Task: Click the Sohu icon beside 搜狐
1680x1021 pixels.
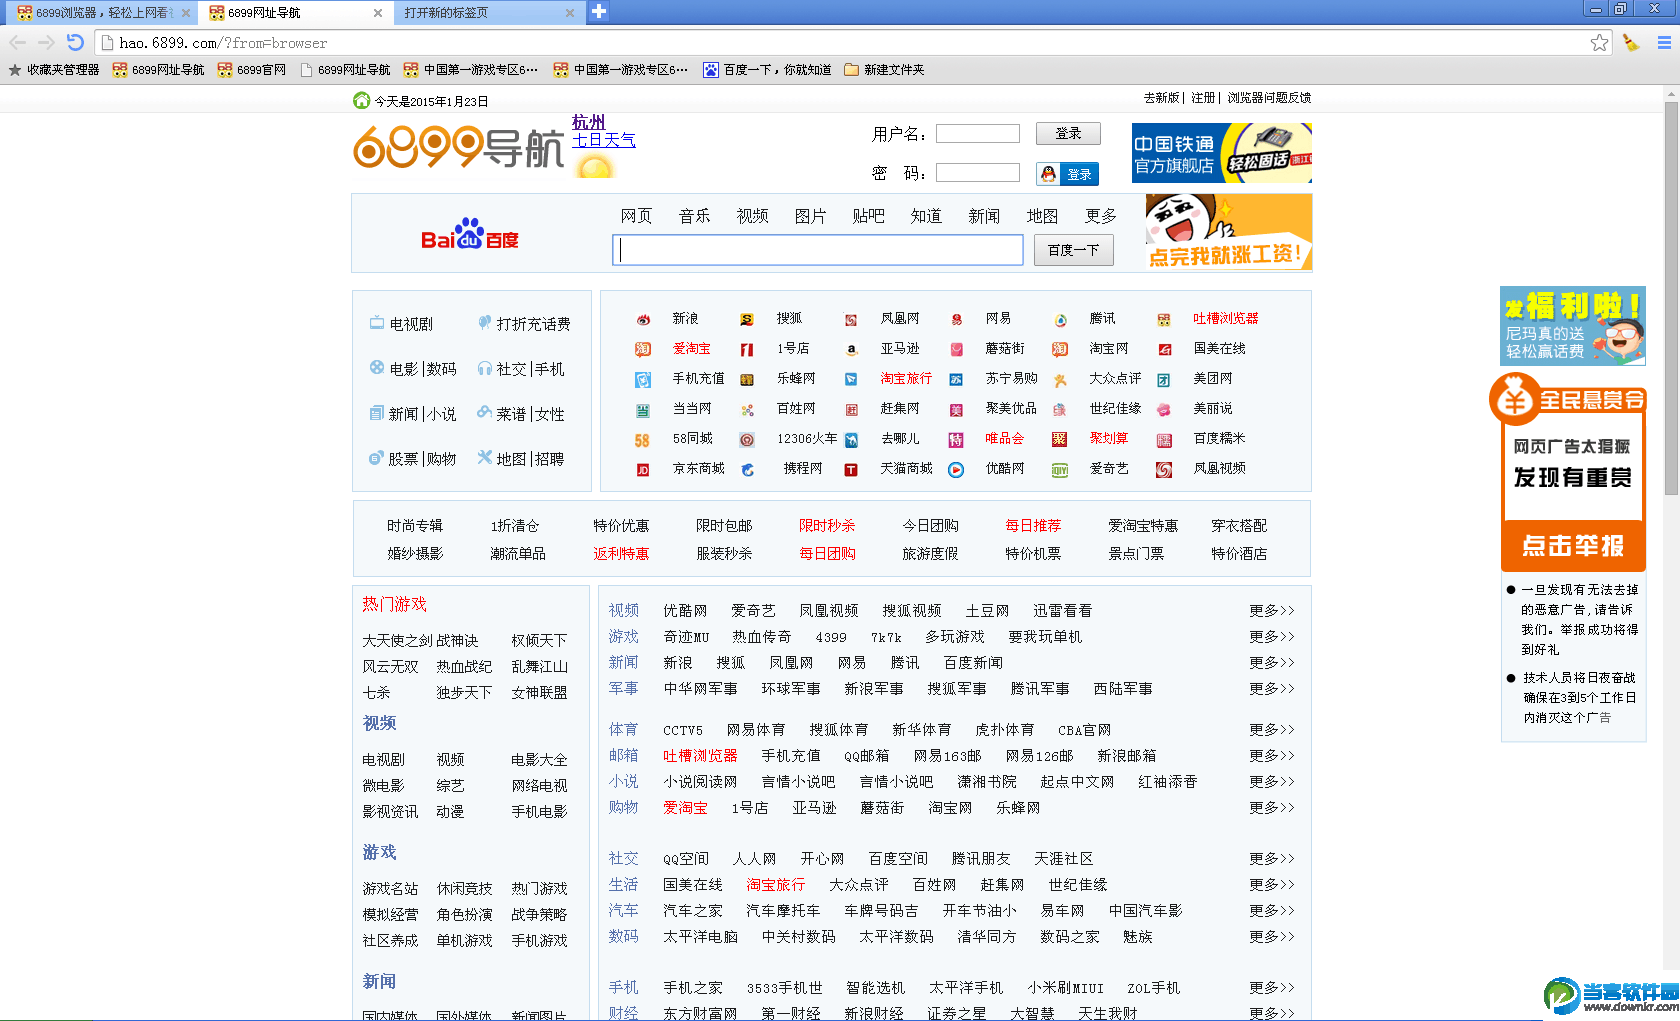Action: pyautogui.click(x=747, y=319)
